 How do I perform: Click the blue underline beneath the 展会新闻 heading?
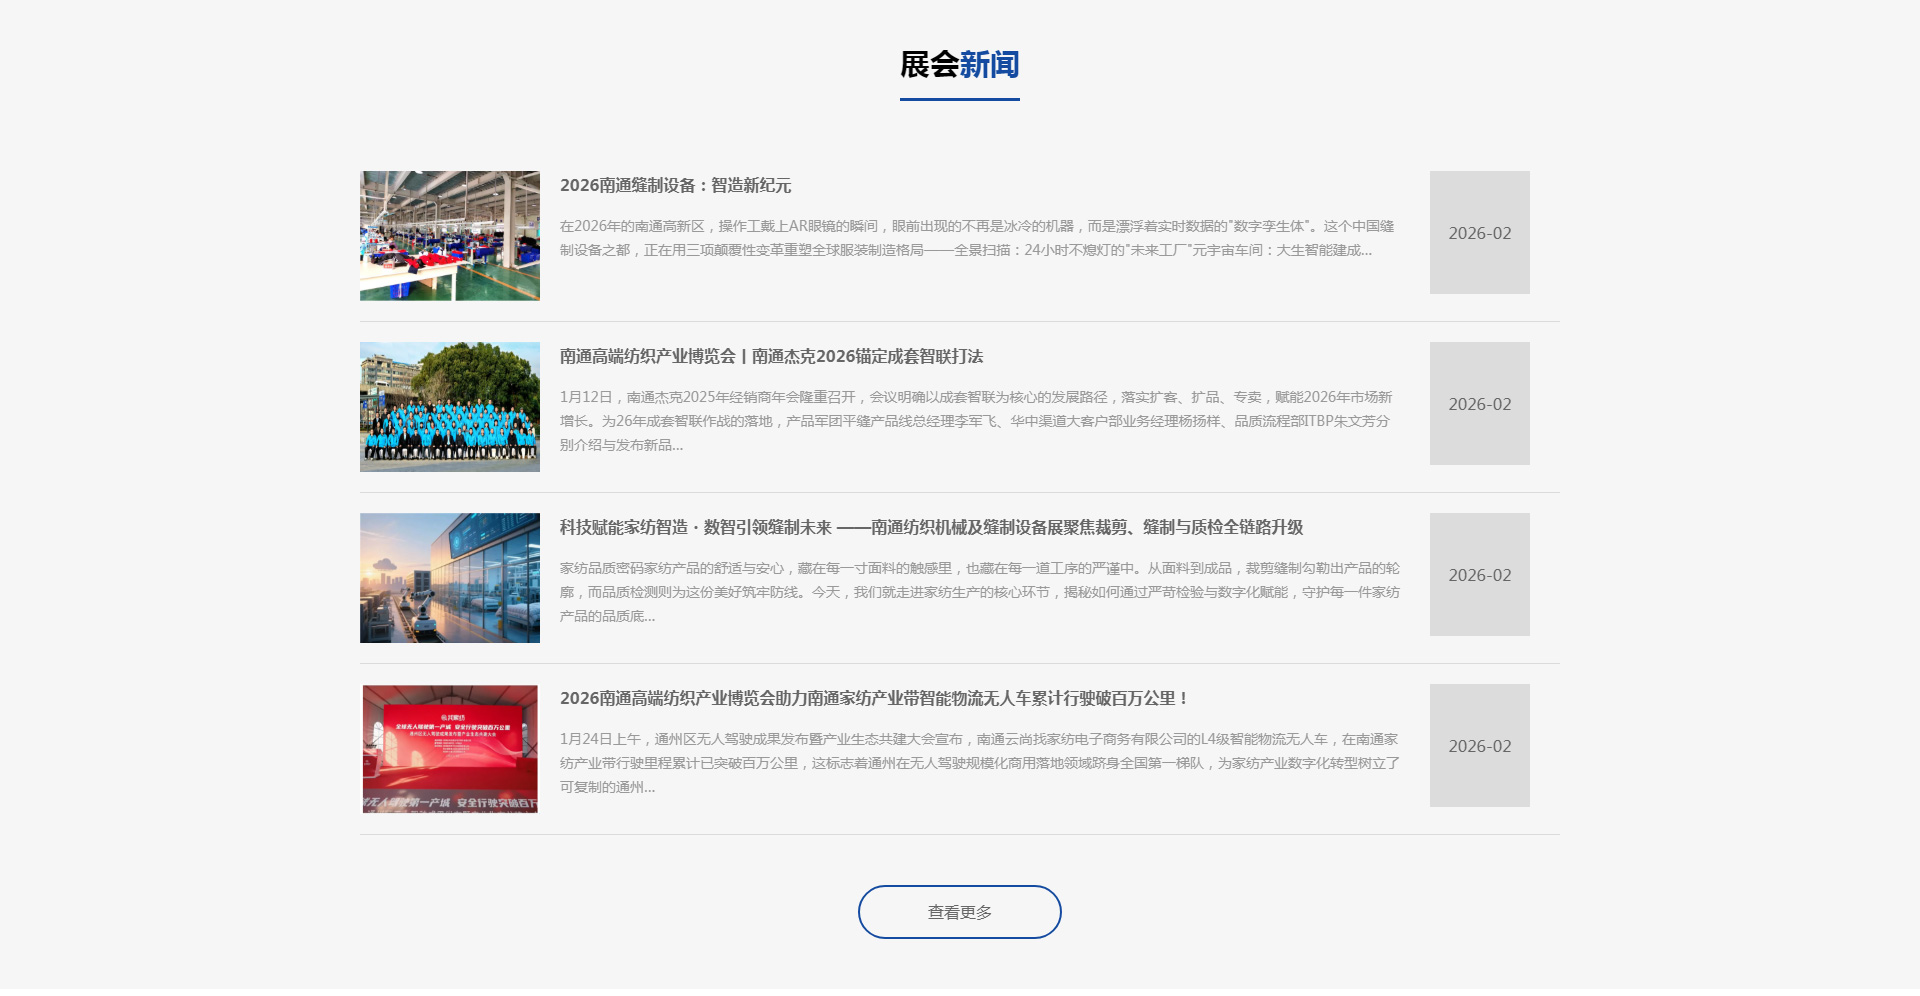coord(959,99)
